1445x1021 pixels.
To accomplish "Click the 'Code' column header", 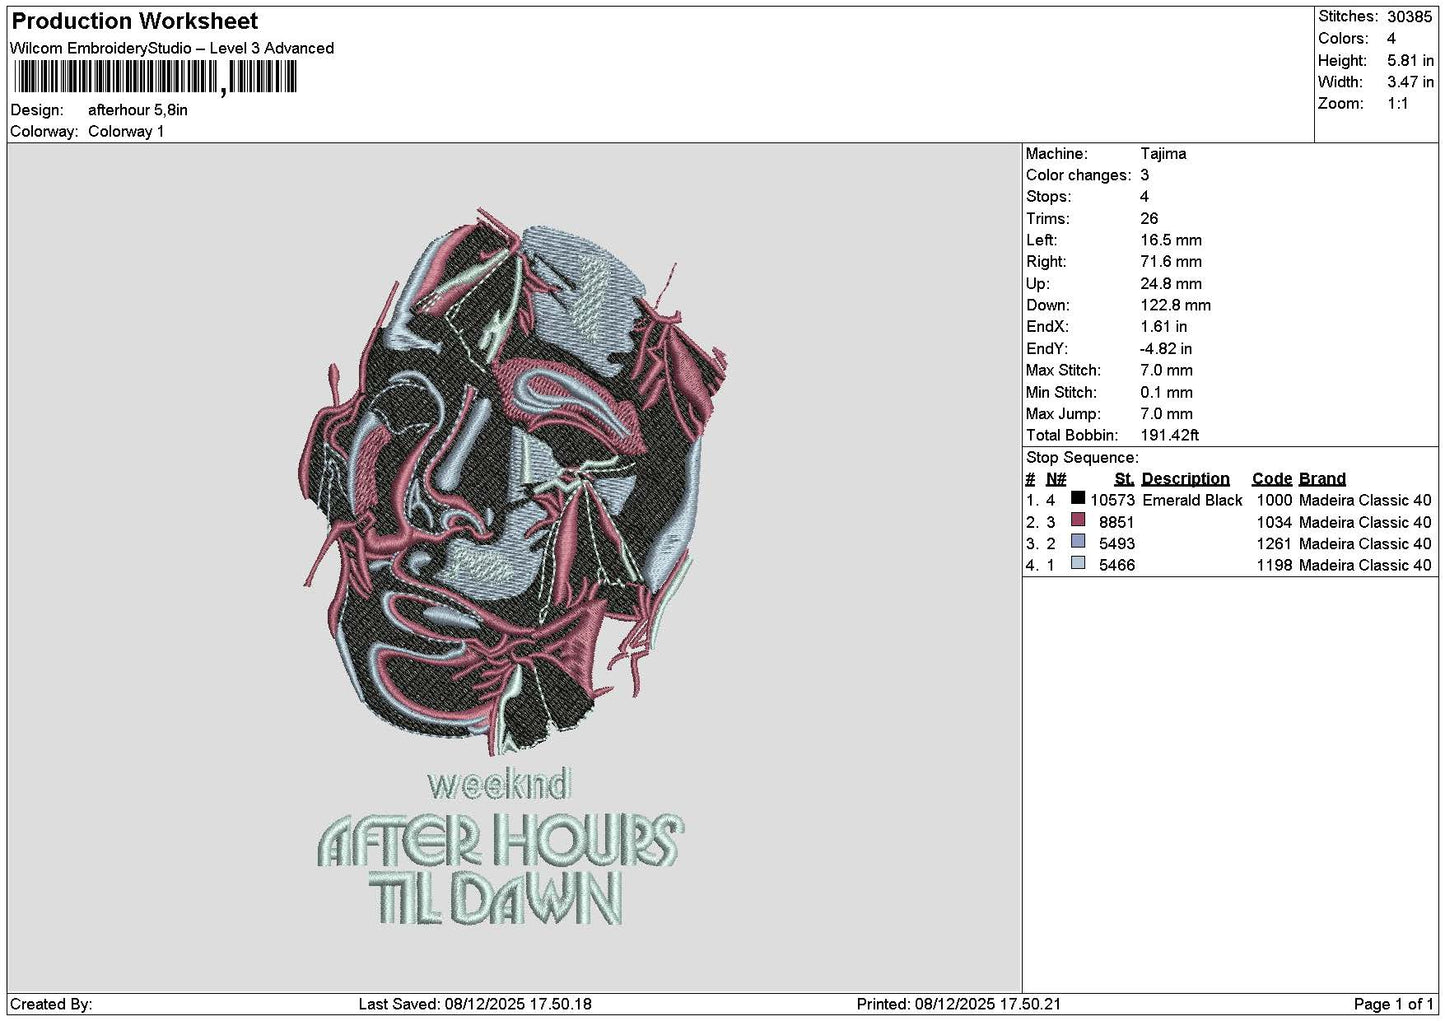I will click(1271, 479).
